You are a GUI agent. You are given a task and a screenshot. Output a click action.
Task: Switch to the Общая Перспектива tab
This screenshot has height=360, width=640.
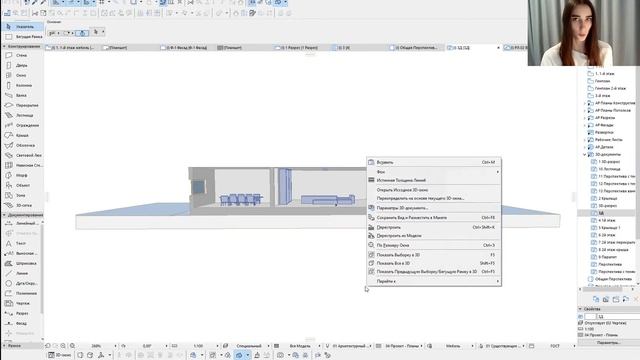pos(416,48)
